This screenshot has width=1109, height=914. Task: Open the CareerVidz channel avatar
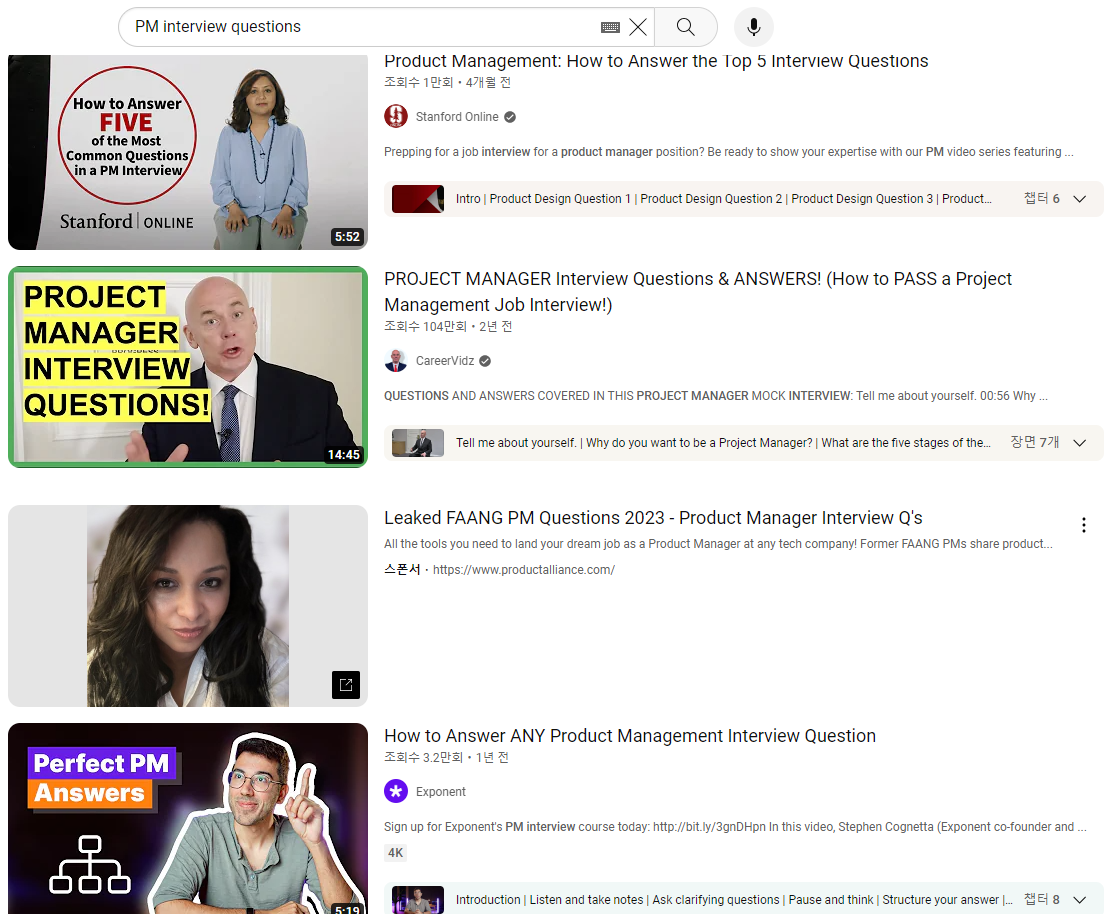[396, 361]
